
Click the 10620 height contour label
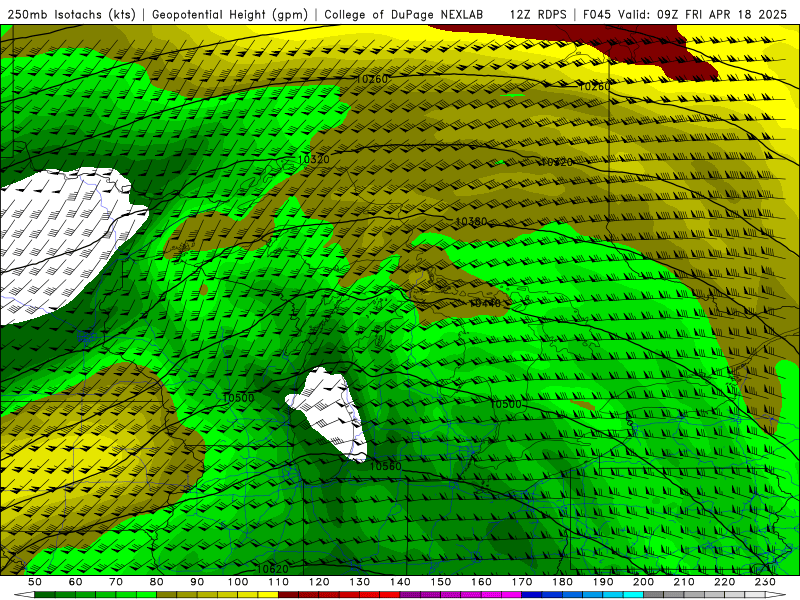point(272,568)
